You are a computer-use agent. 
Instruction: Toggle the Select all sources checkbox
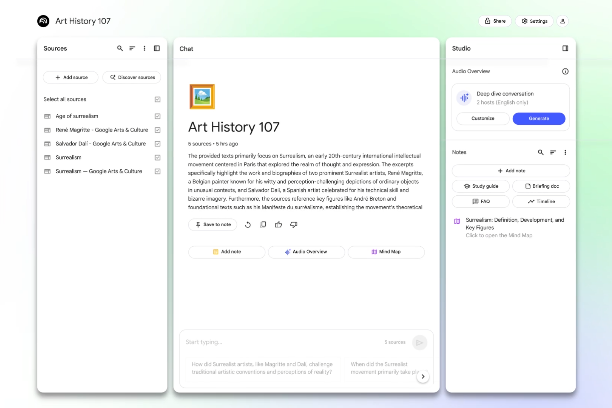point(158,100)
